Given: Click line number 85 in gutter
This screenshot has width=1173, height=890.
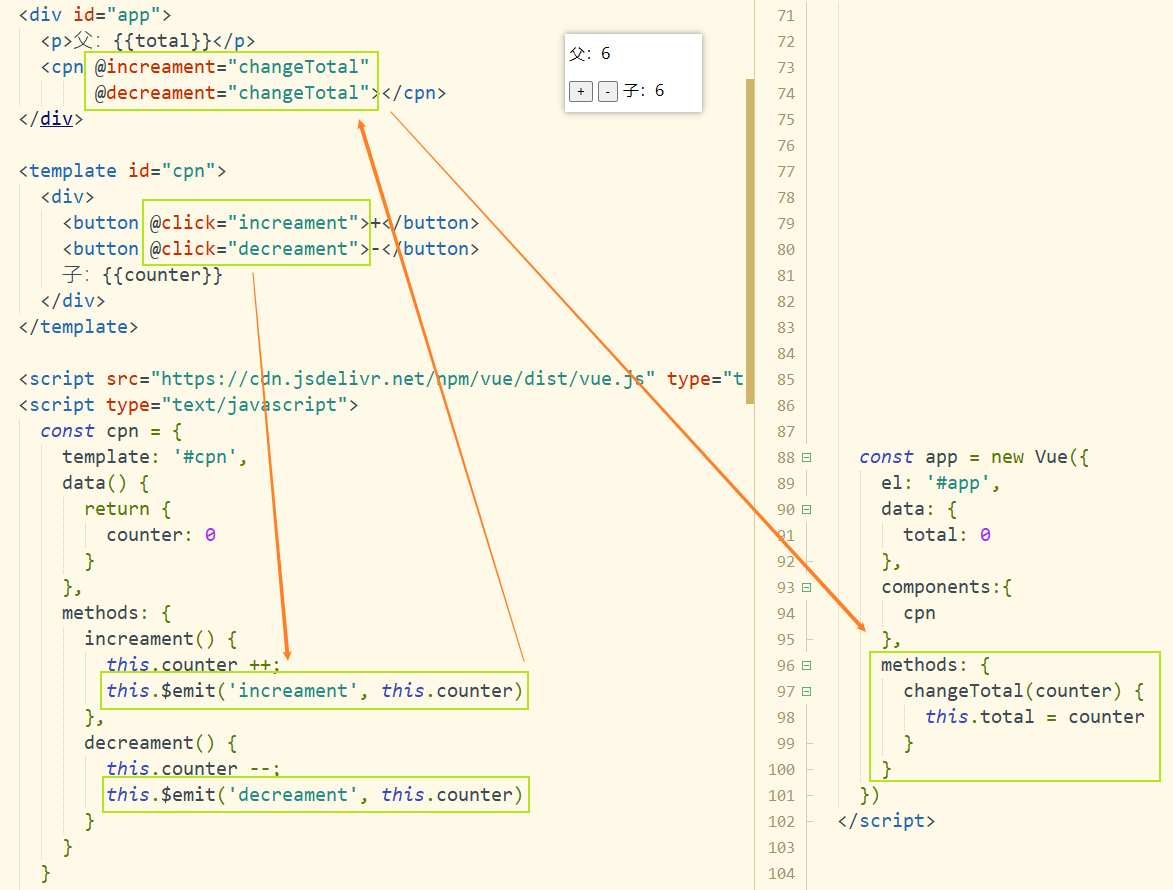Looking at the screenshot, I should point(785,379).
